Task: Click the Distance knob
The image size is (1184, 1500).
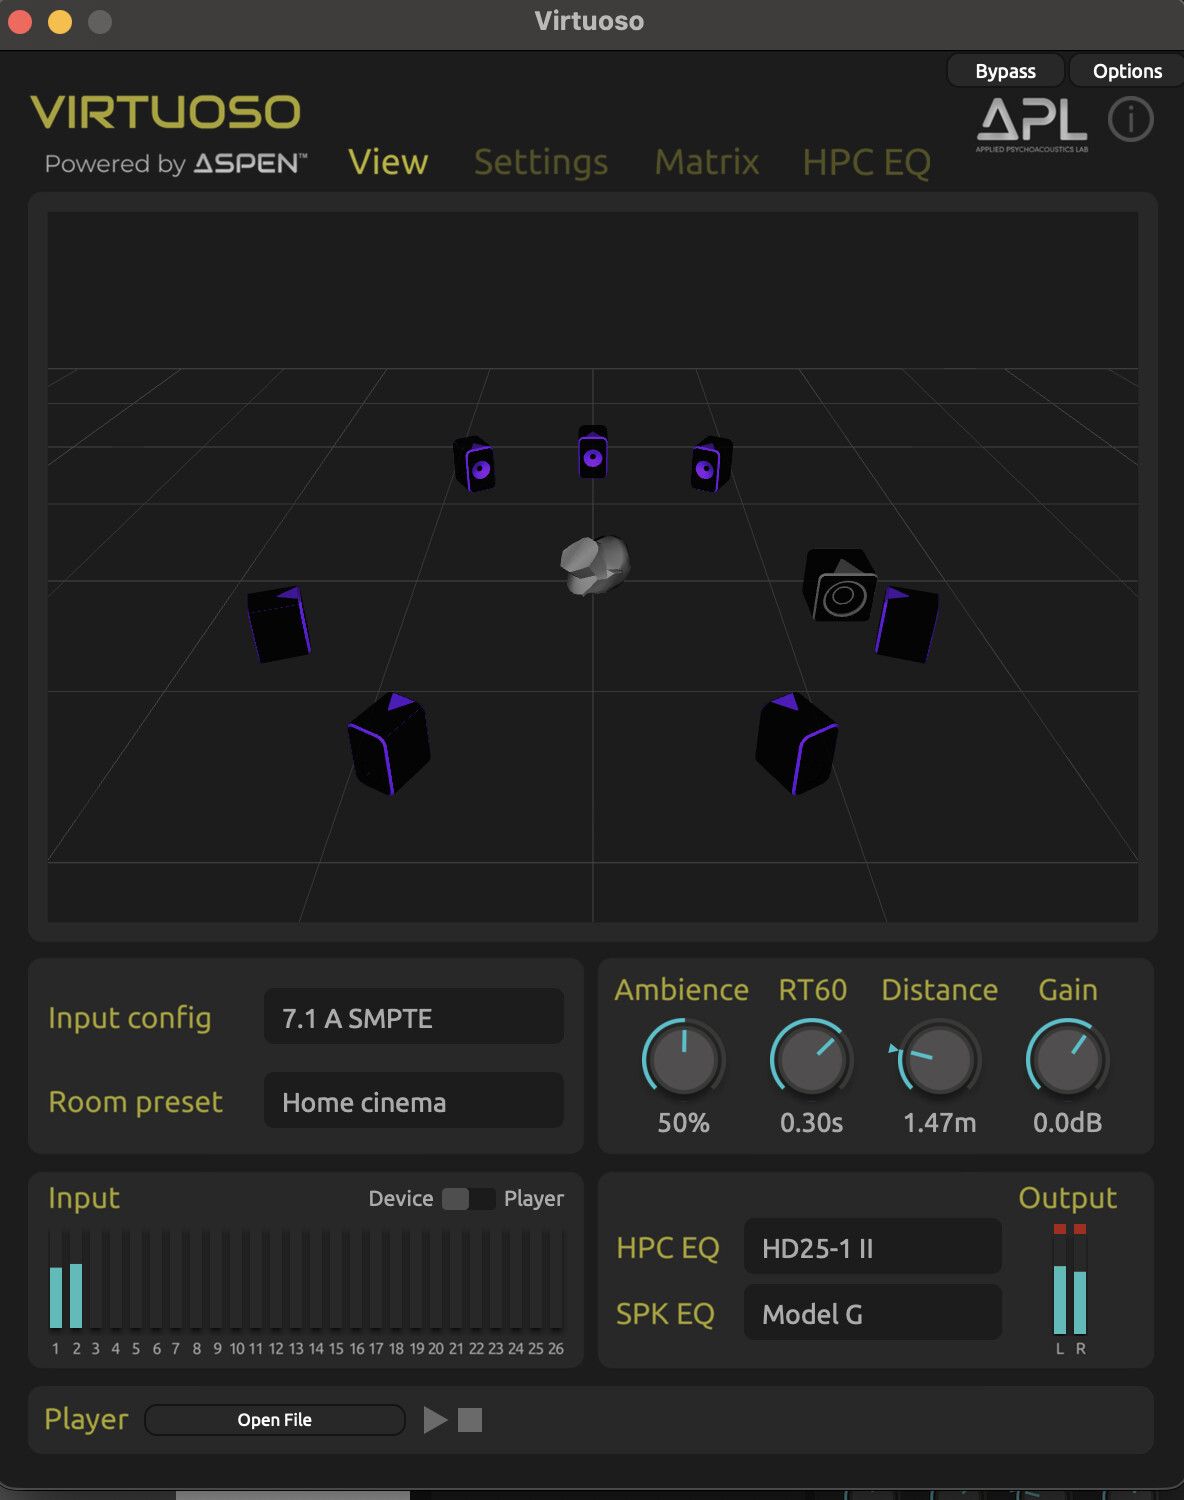Action: 939,1058
